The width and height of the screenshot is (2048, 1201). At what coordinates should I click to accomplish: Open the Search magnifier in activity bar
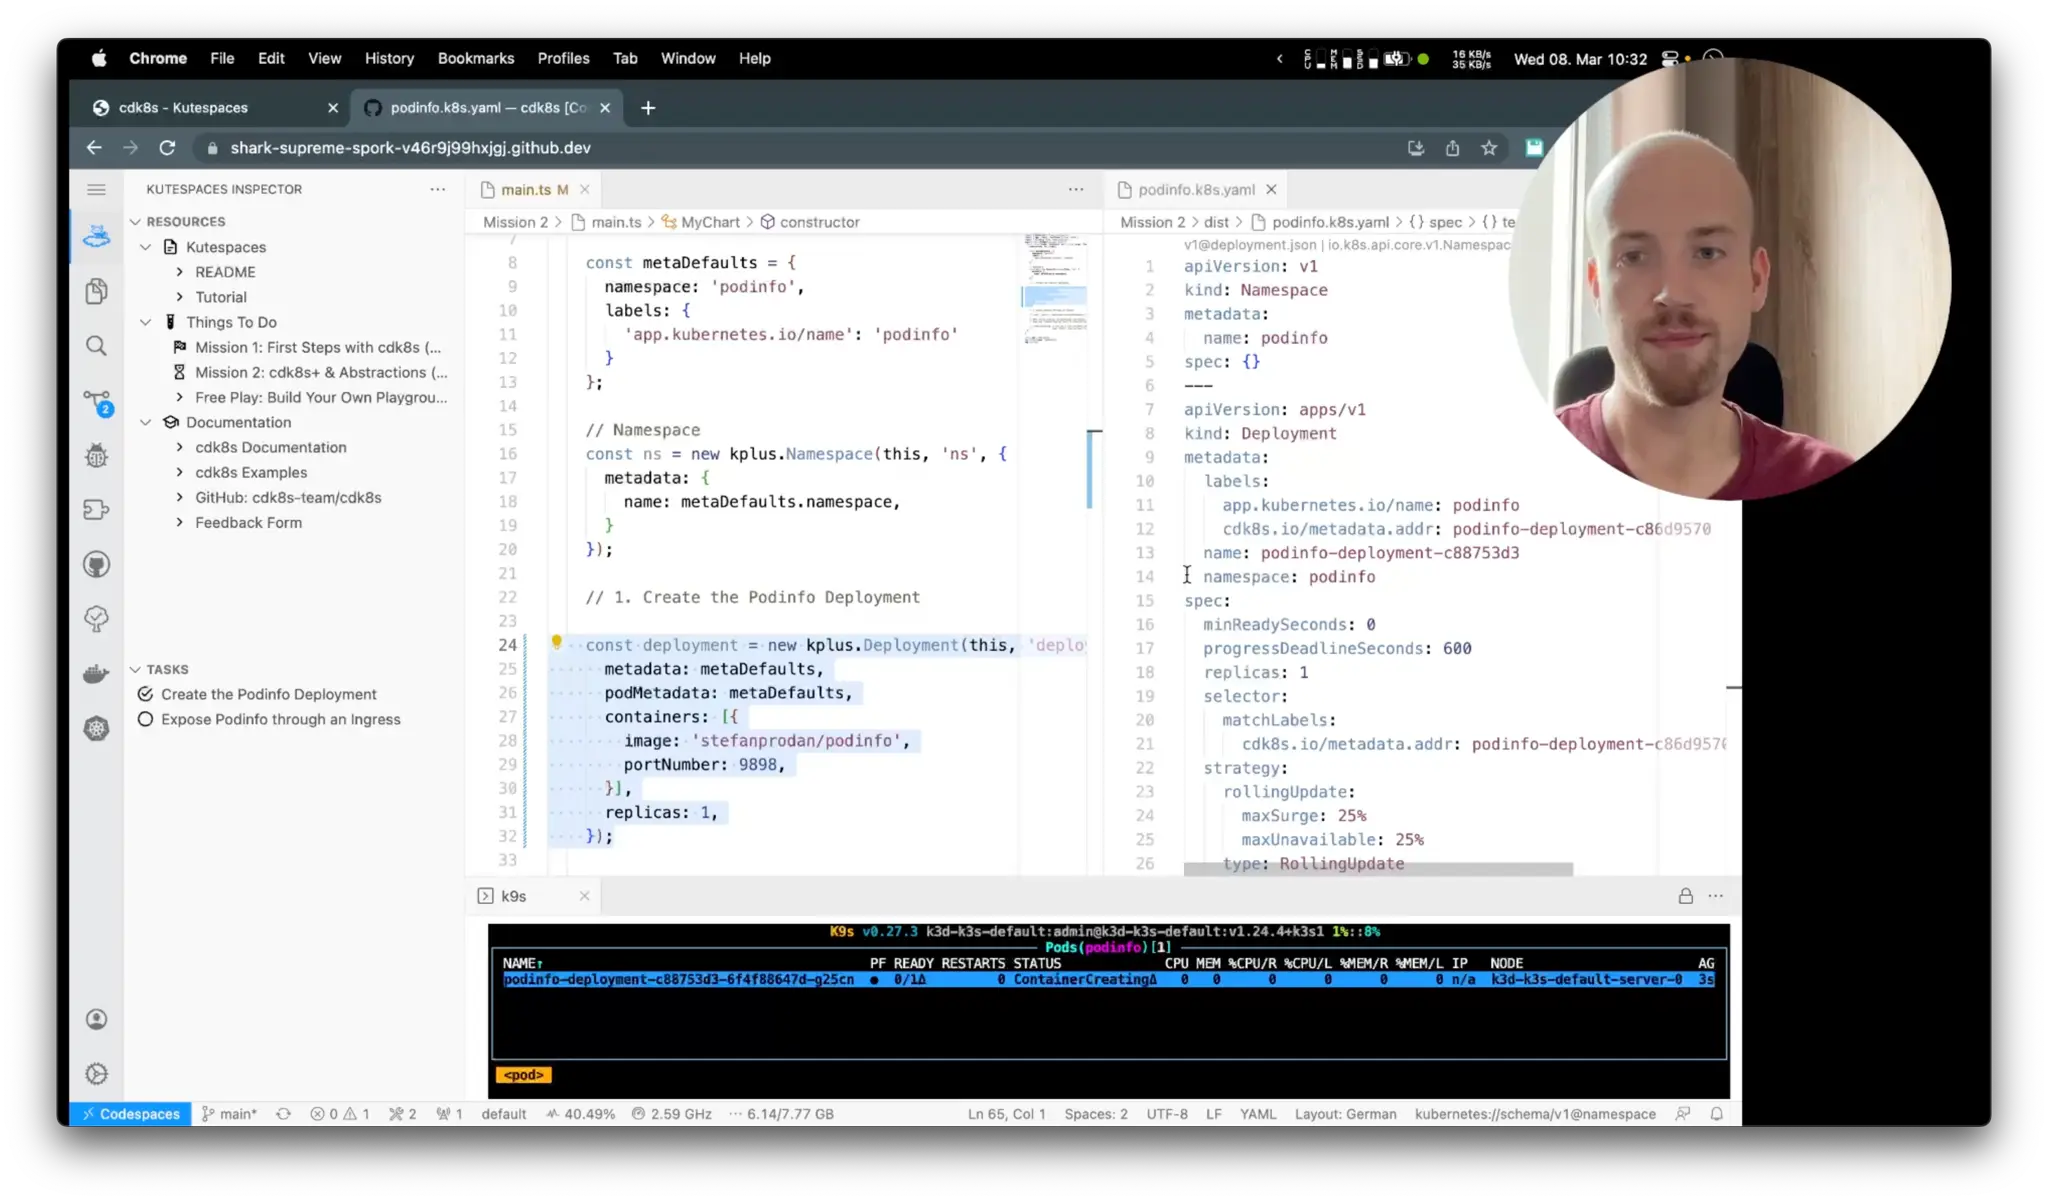click(96, 346)
